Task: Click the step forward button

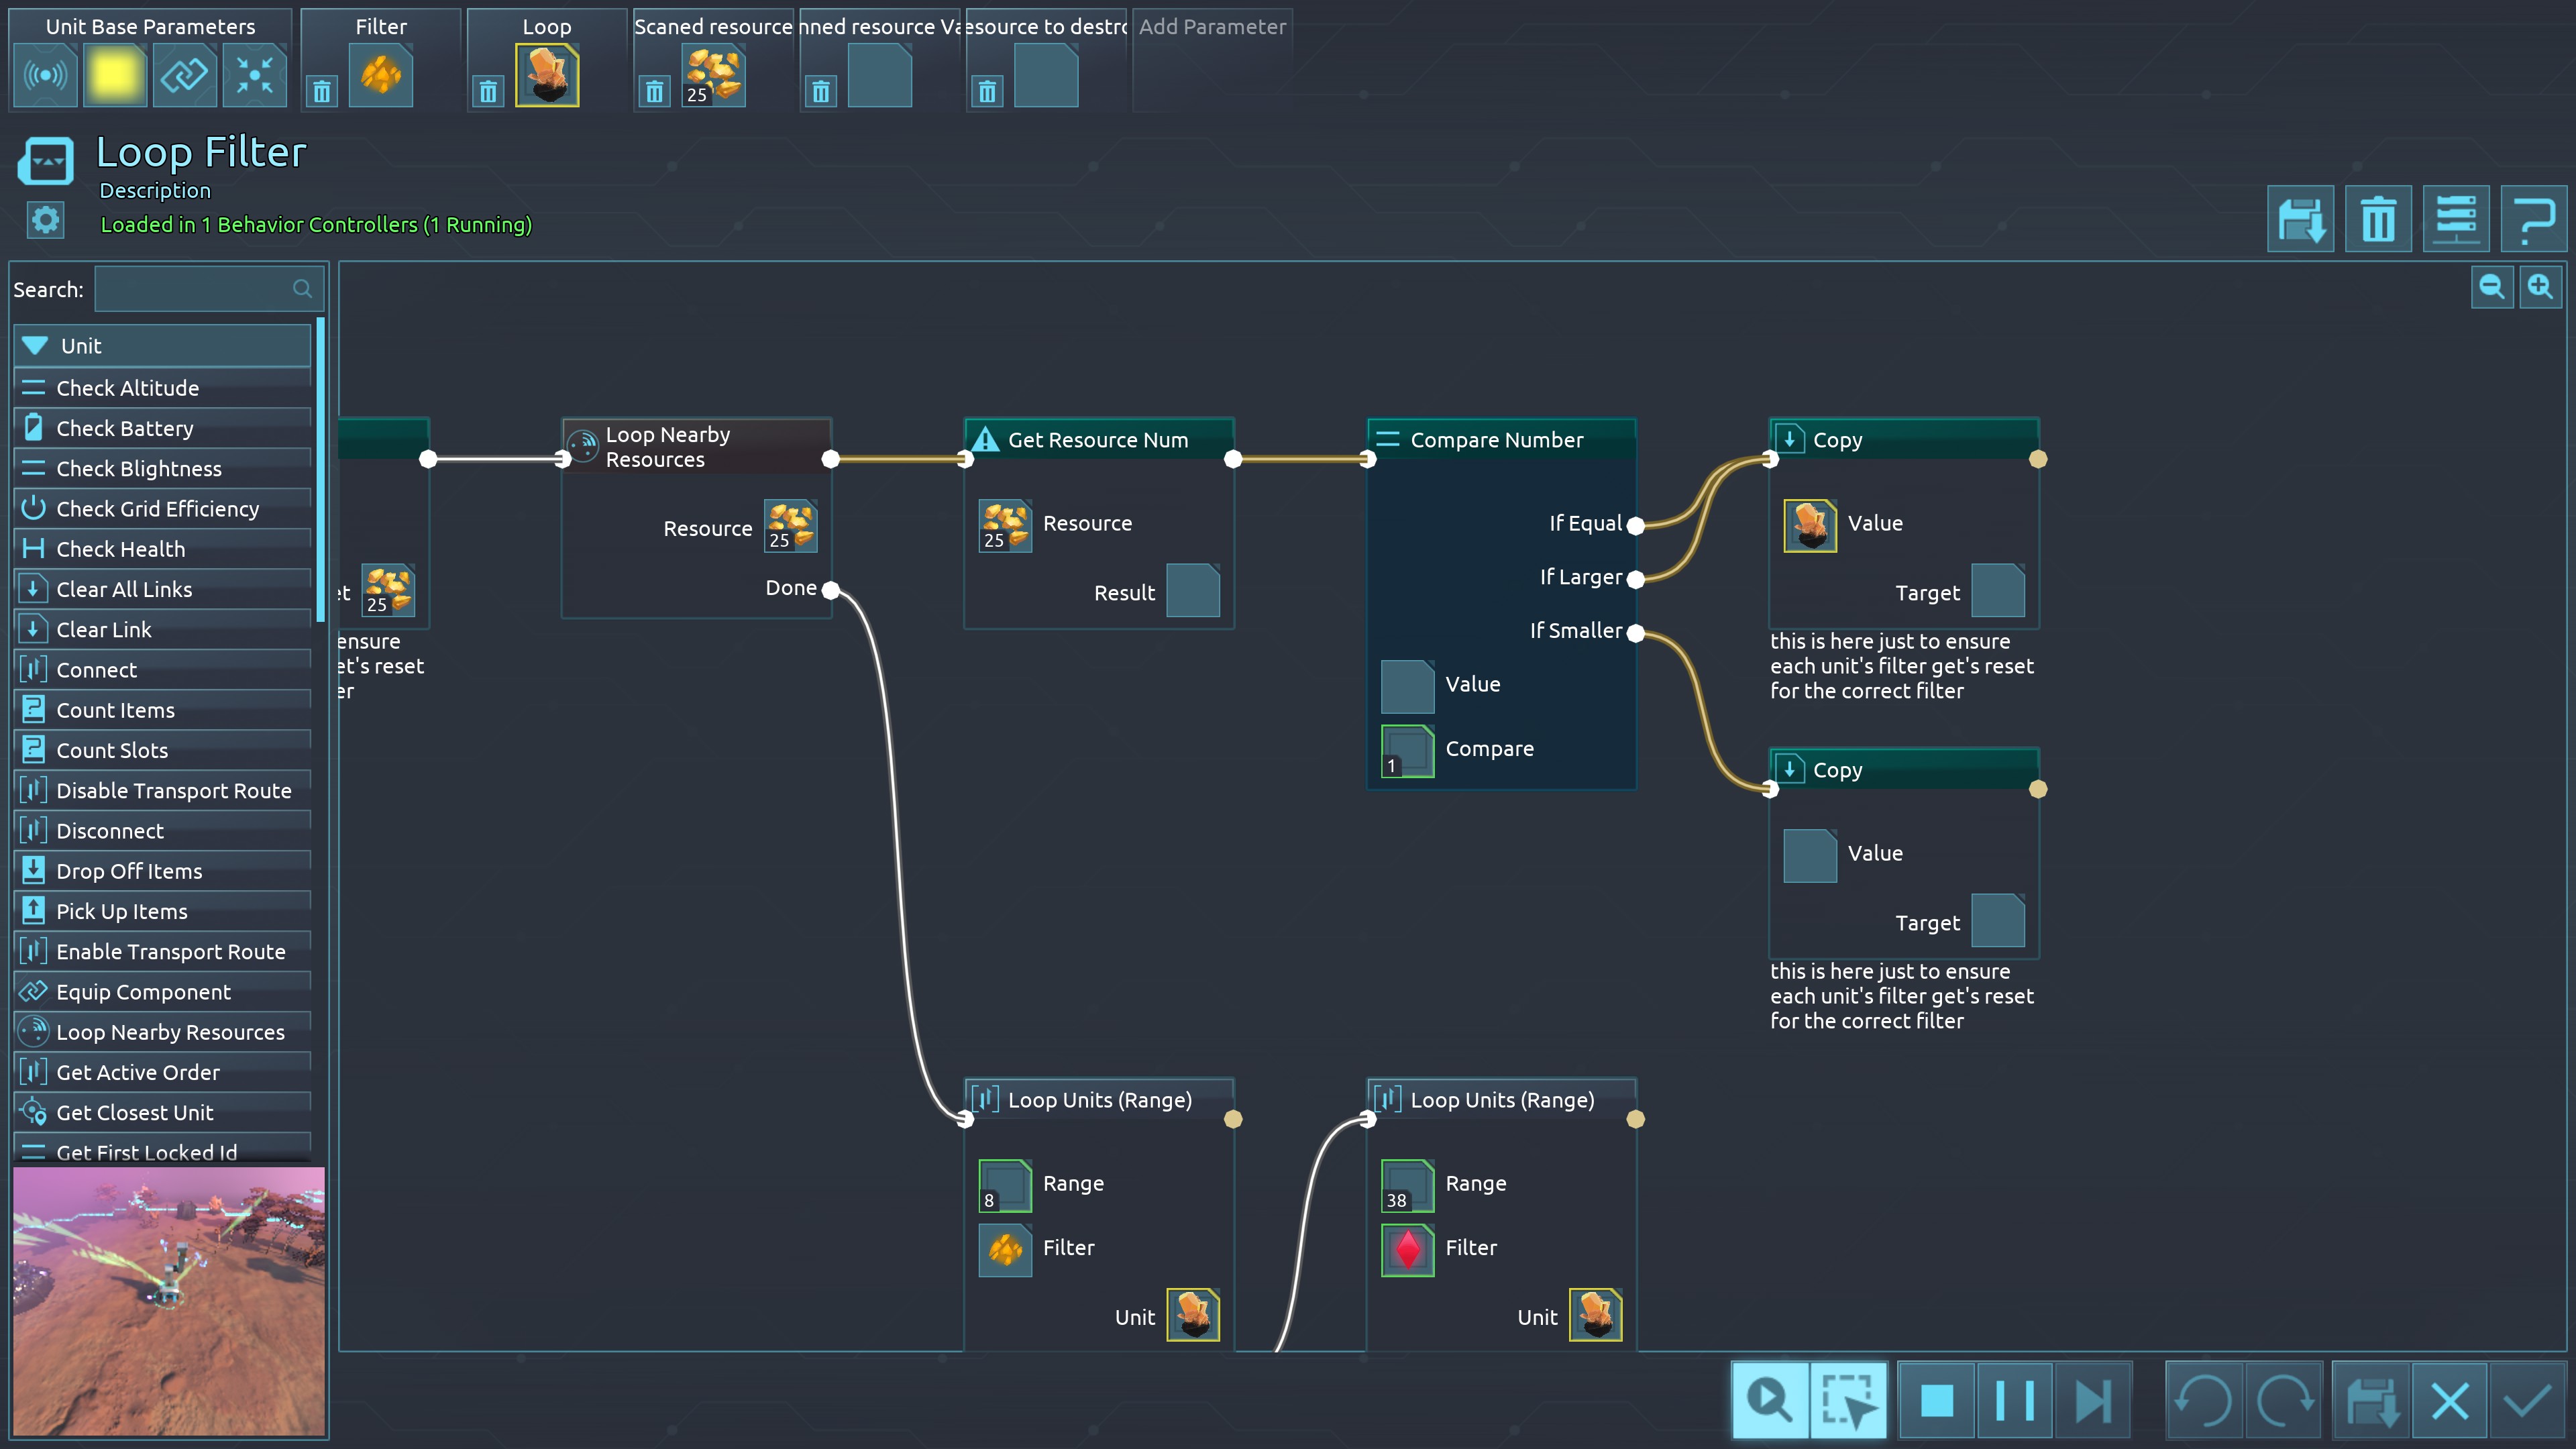Action: [2092, 1400]
